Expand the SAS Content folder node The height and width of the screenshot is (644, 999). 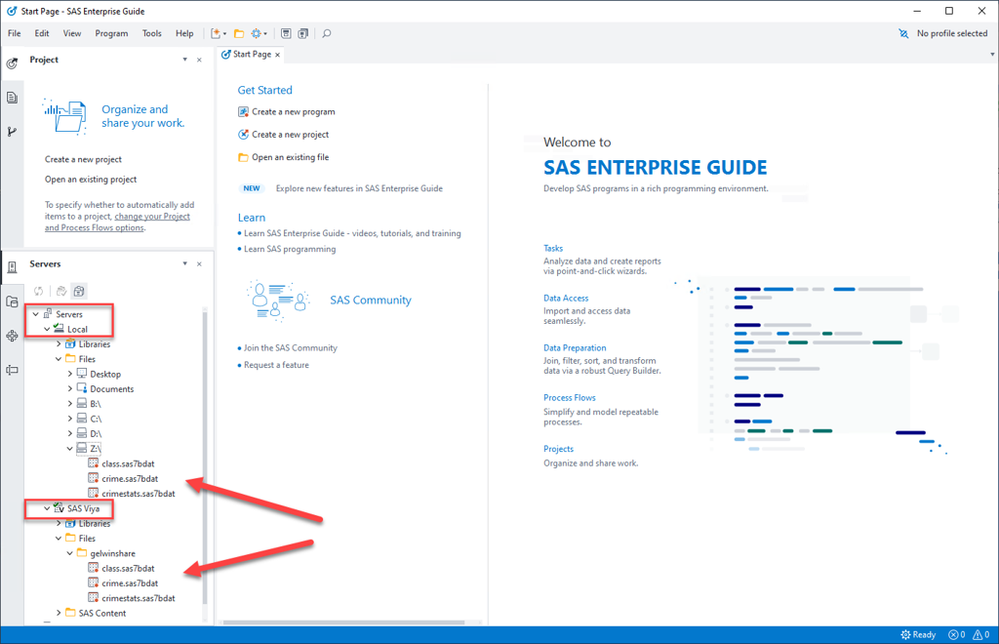point(59,613)
